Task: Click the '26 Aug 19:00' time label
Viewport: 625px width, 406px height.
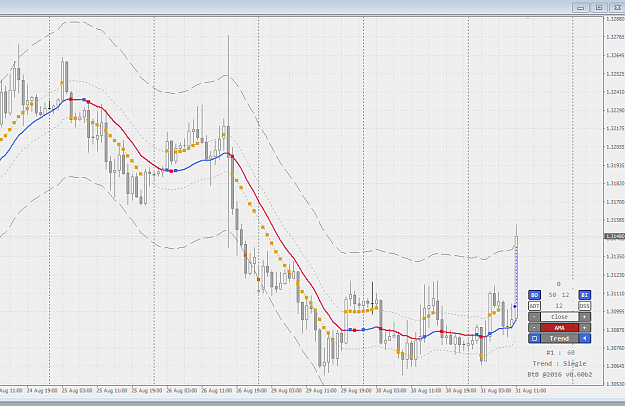Action: point(252,391)
